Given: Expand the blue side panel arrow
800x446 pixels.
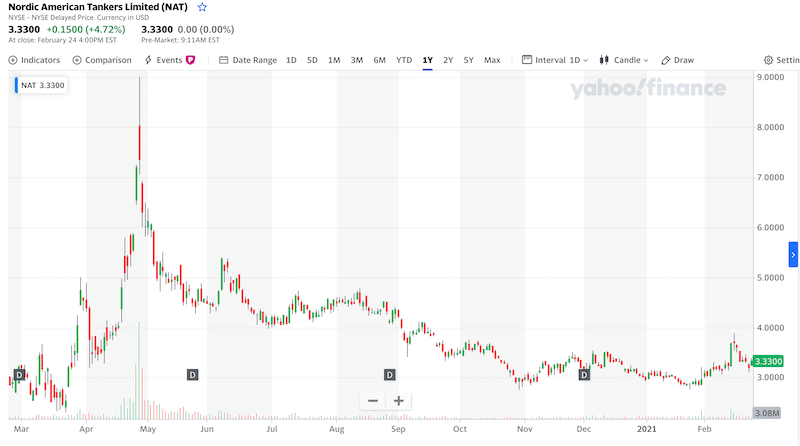Looking at the screenshot, I should (x=793, y=255).
